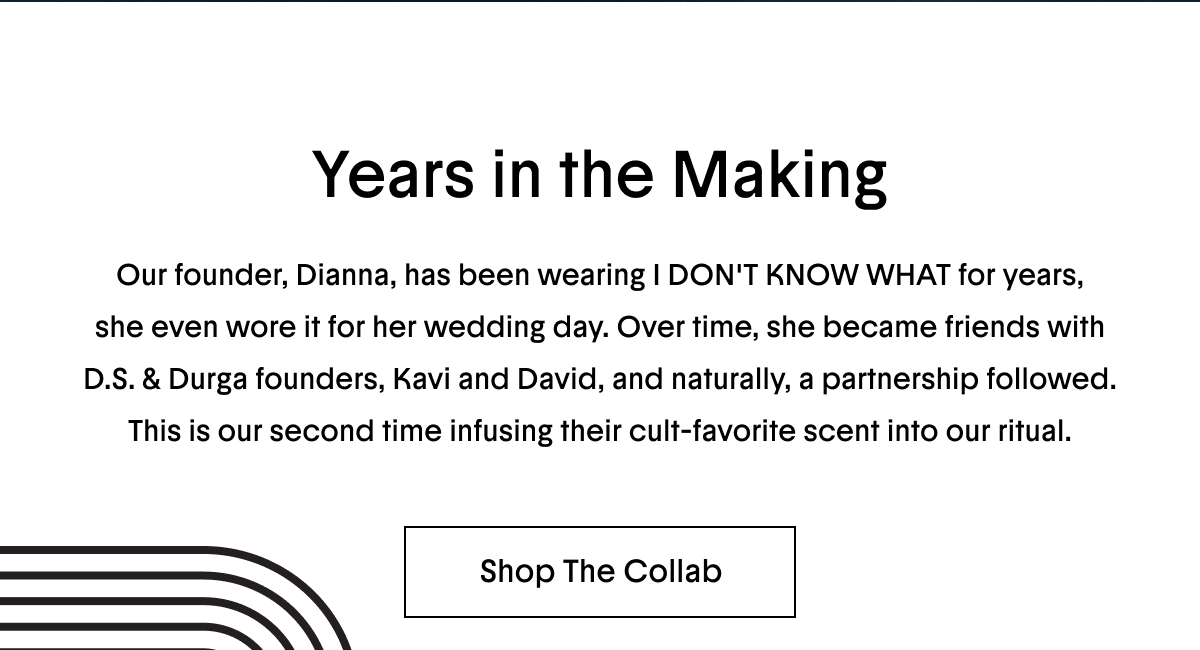Click the word 'Making' in the headline
Viewport: 1200px width, 650px height.
click(779, 175)
